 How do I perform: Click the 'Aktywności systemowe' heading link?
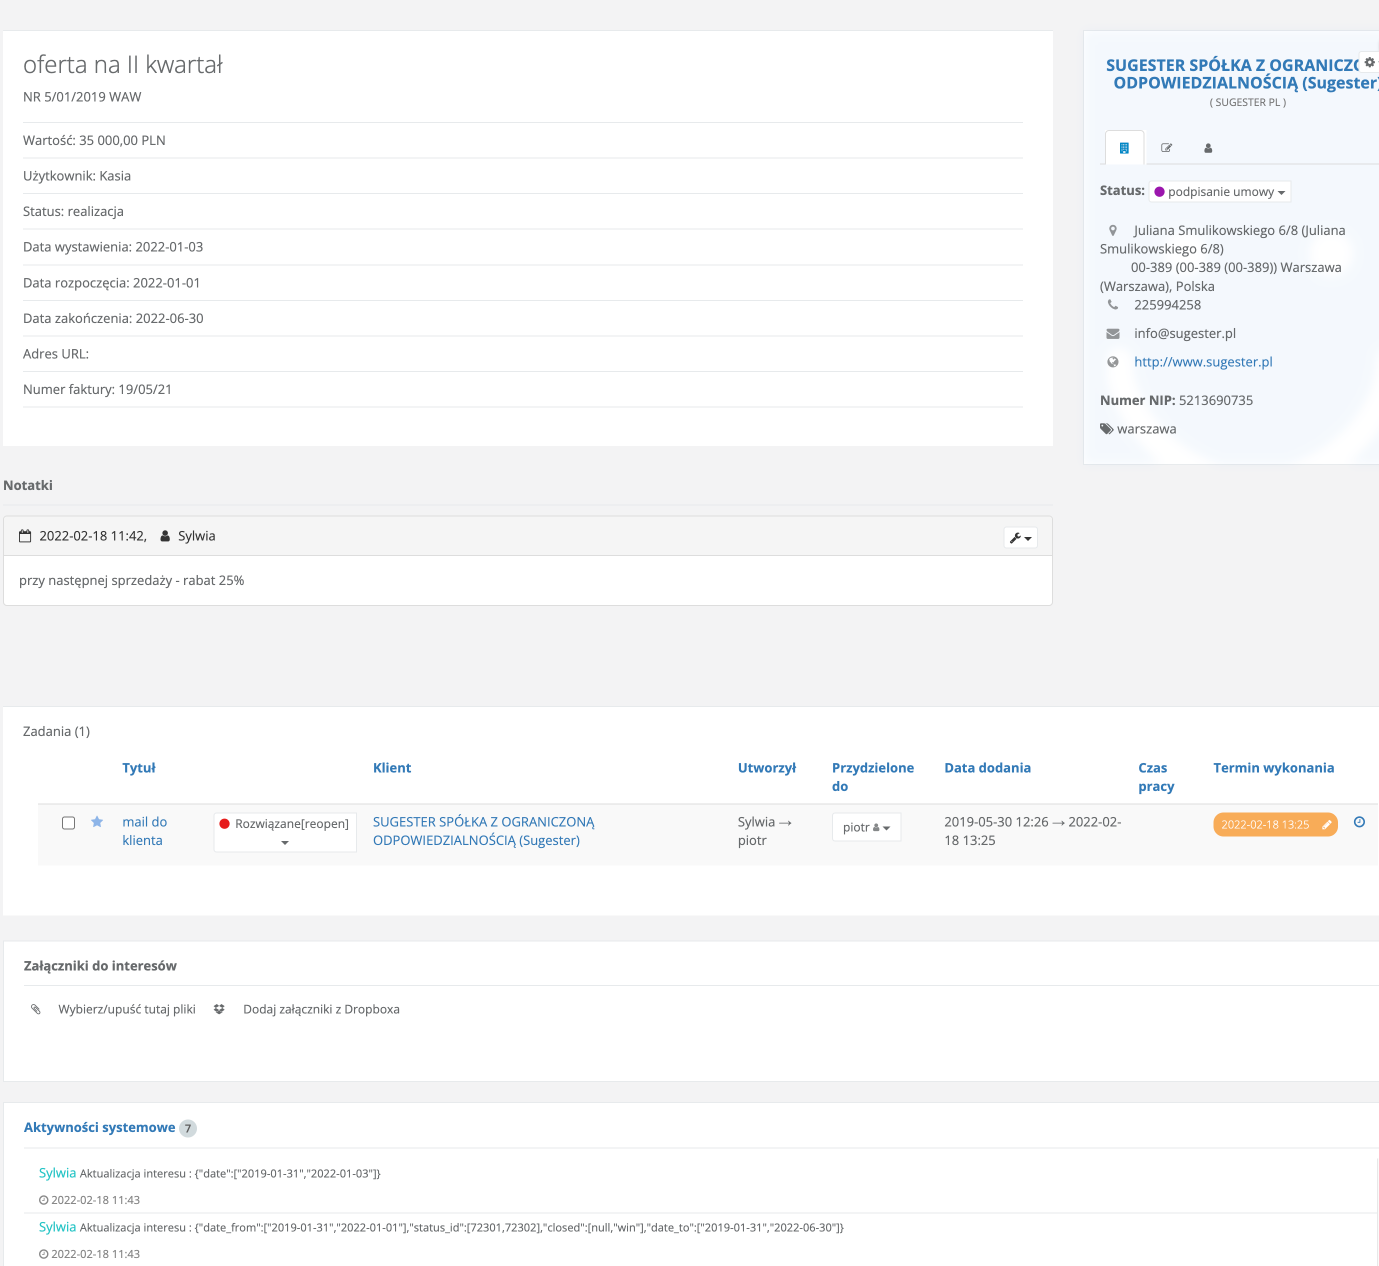[x=99, y=1128]
